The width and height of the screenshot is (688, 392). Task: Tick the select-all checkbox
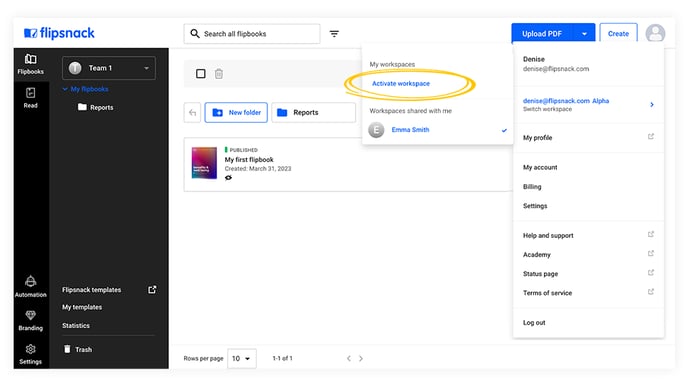coord(201,74)
